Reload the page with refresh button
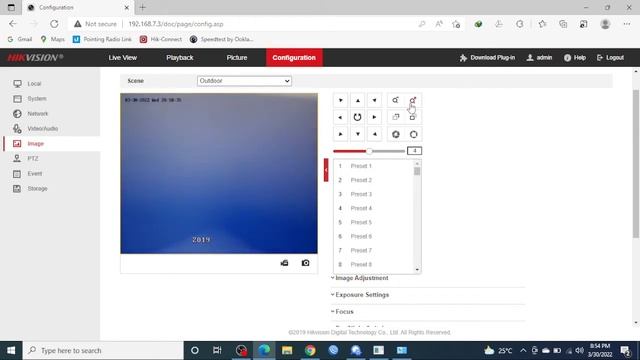Screen dimensions: 640x360 click(x=54, y=24)
